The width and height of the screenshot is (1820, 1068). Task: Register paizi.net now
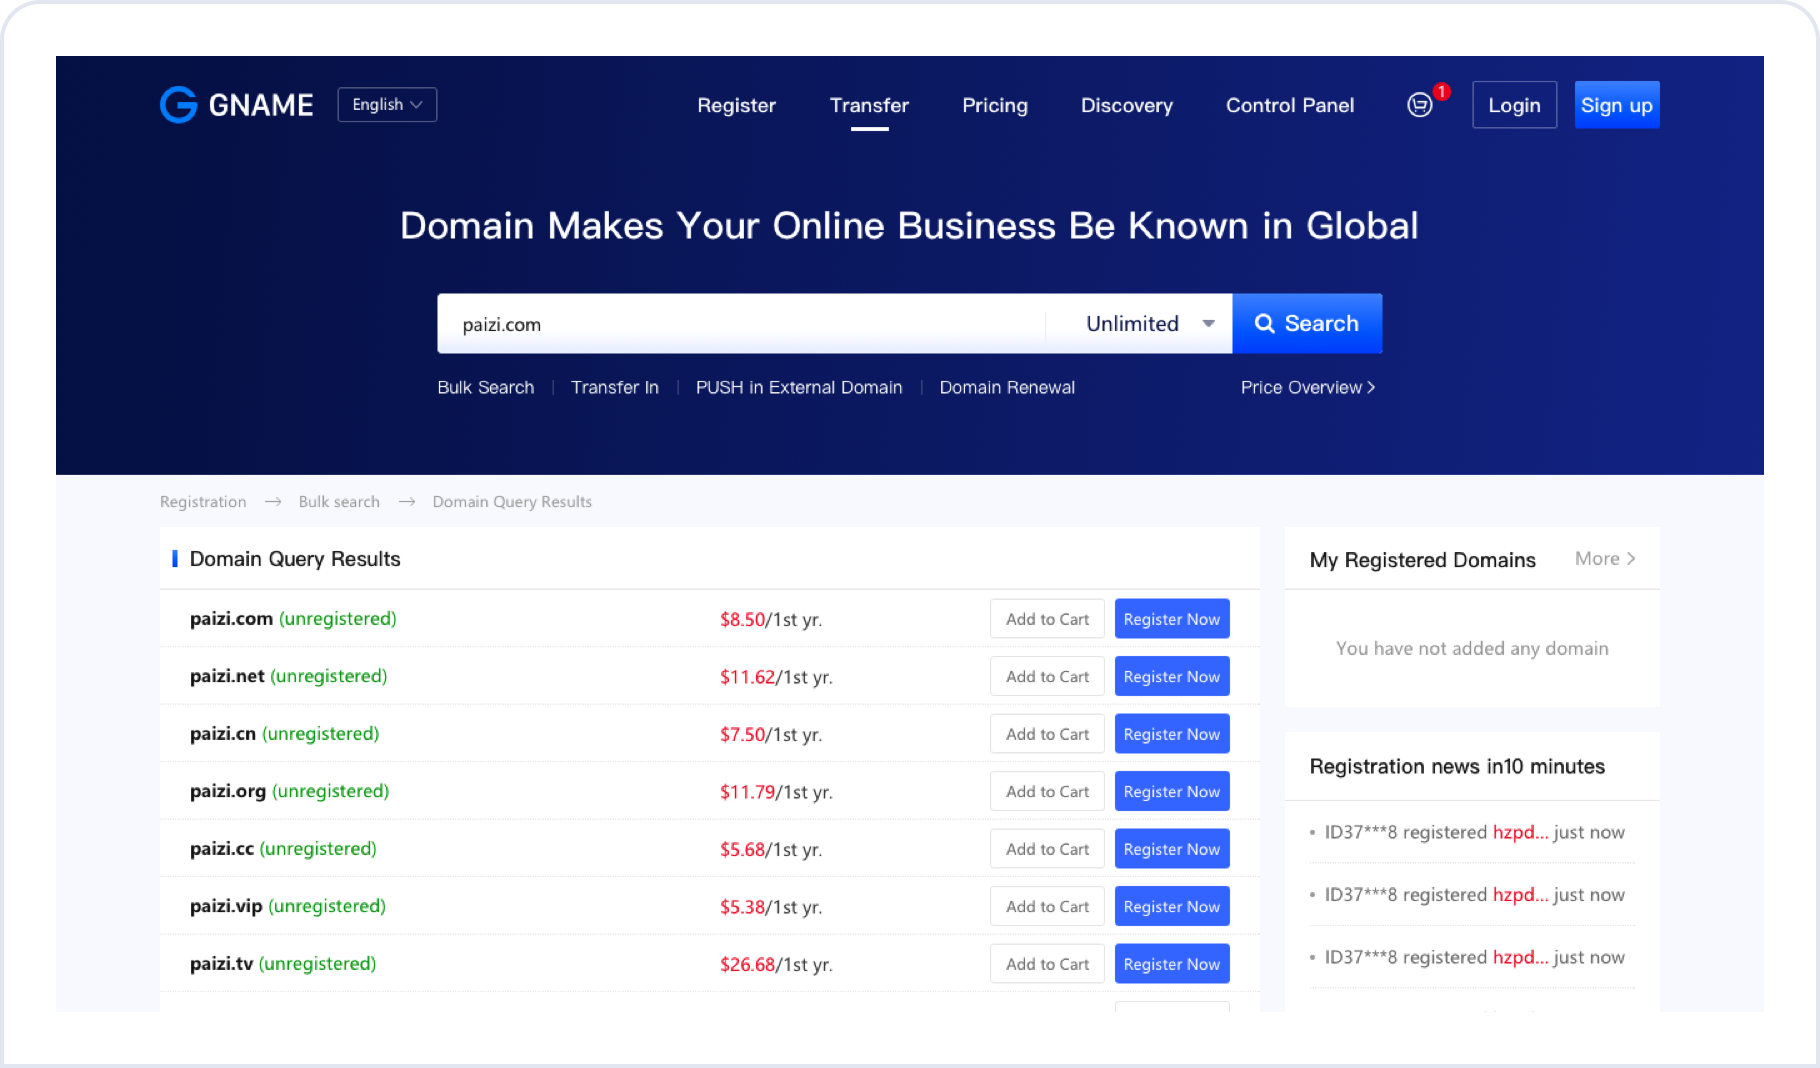[1171, 677]
